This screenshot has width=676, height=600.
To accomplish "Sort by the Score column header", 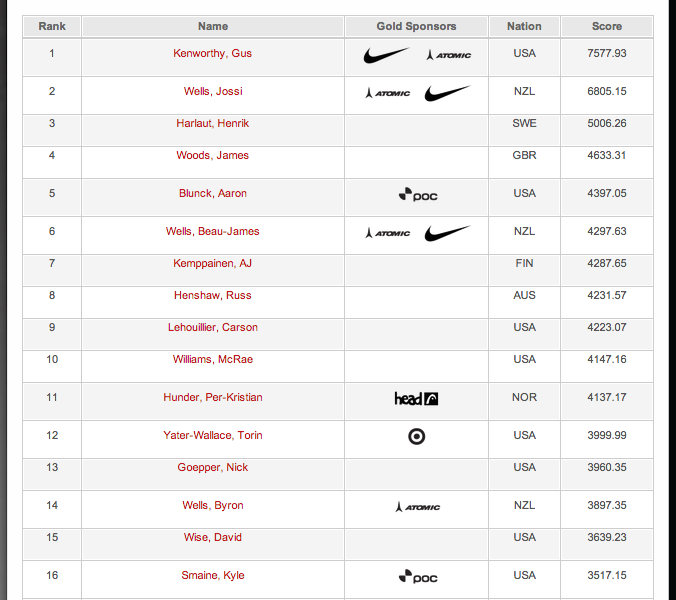I will (x=606, y=26).
